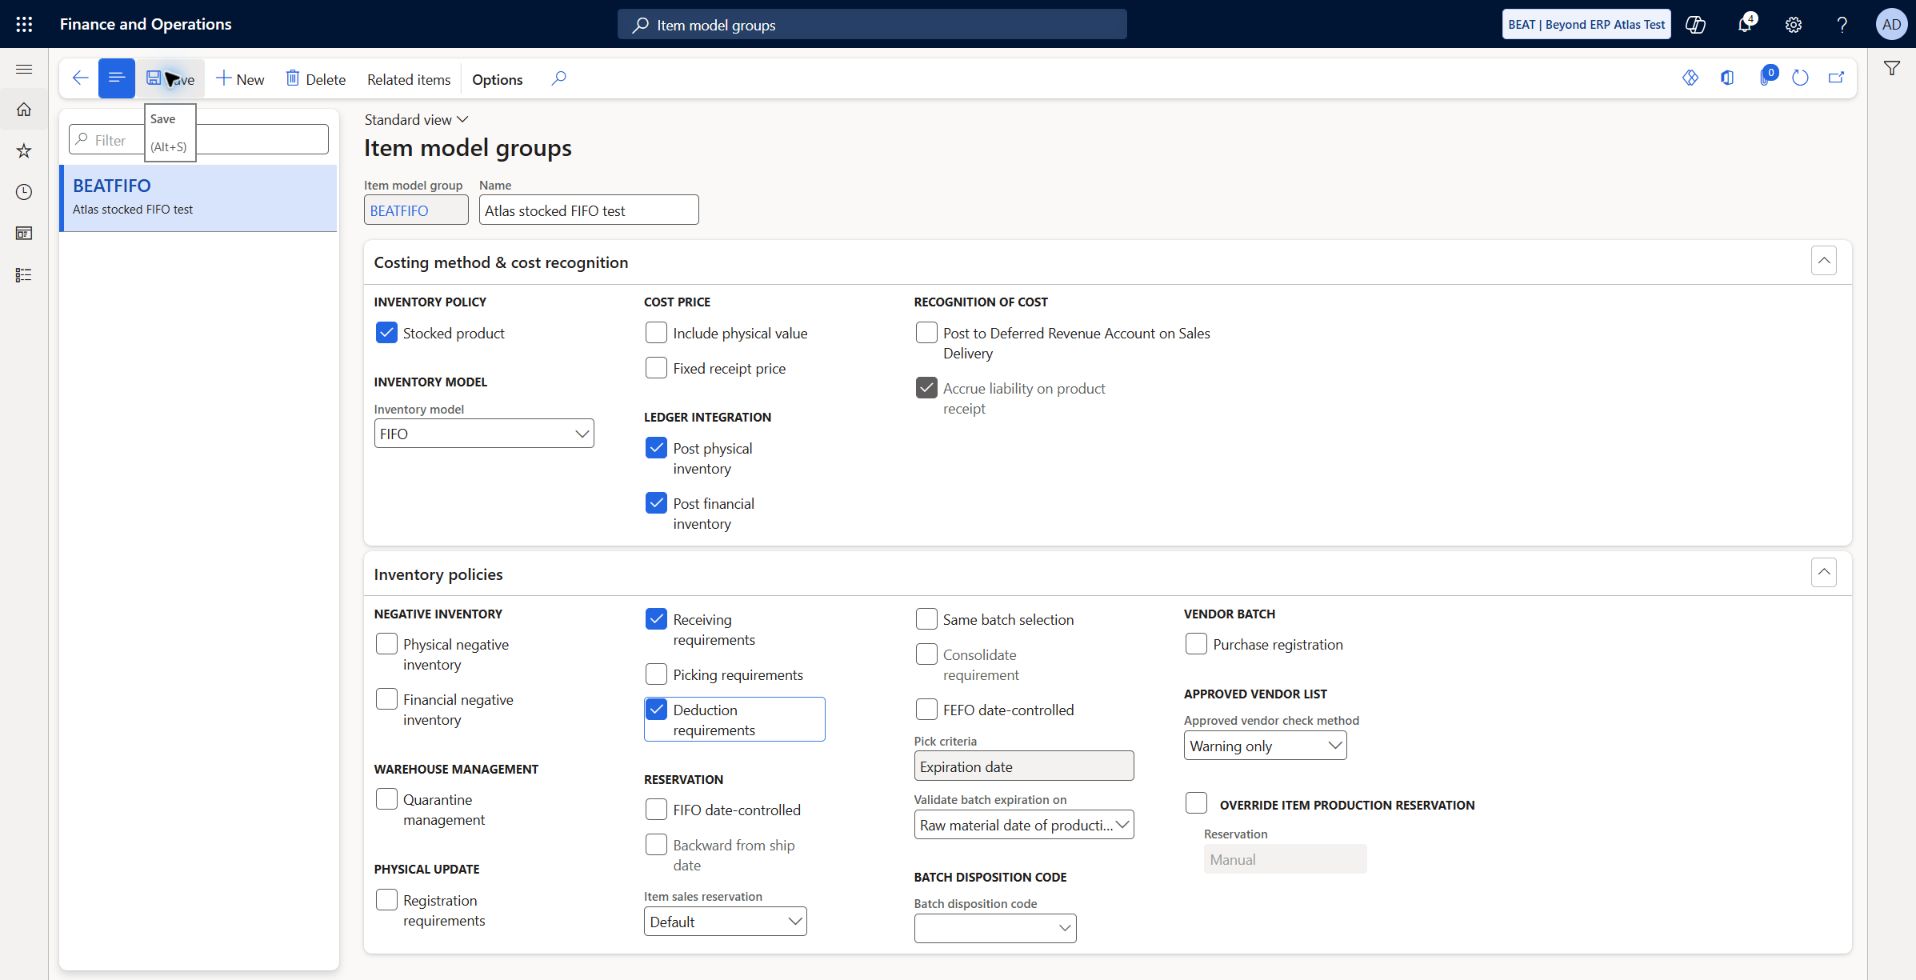This screenshot has width=1916, height=980.
Task: Open the filter pane funnel icon
Action: click(1892, 68)
